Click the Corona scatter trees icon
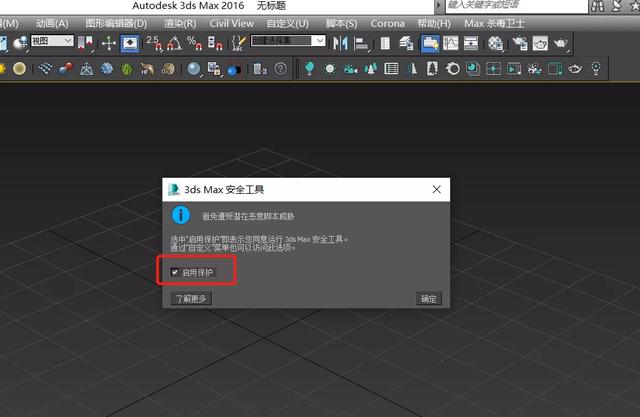 point(371,69)
